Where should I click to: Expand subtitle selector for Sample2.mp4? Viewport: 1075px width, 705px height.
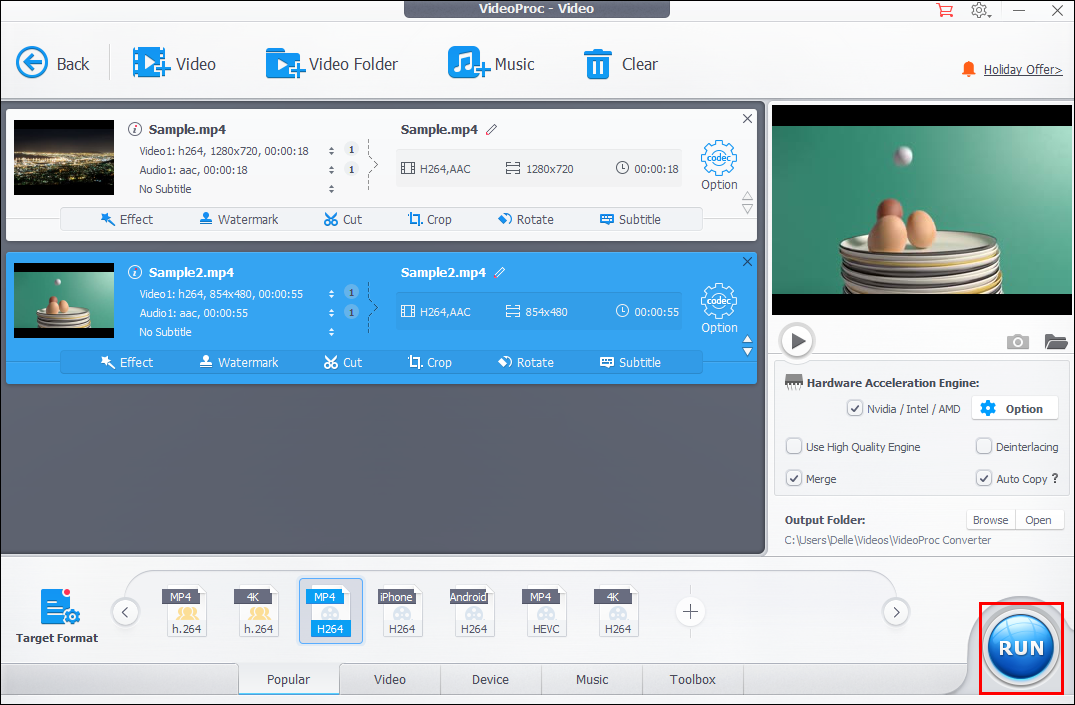331,332
